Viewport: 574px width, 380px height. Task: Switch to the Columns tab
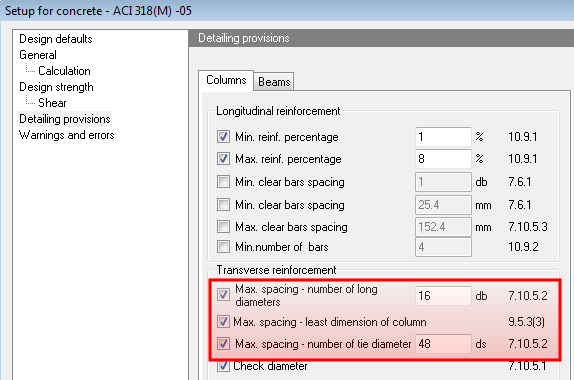click(x=226, y=80)
